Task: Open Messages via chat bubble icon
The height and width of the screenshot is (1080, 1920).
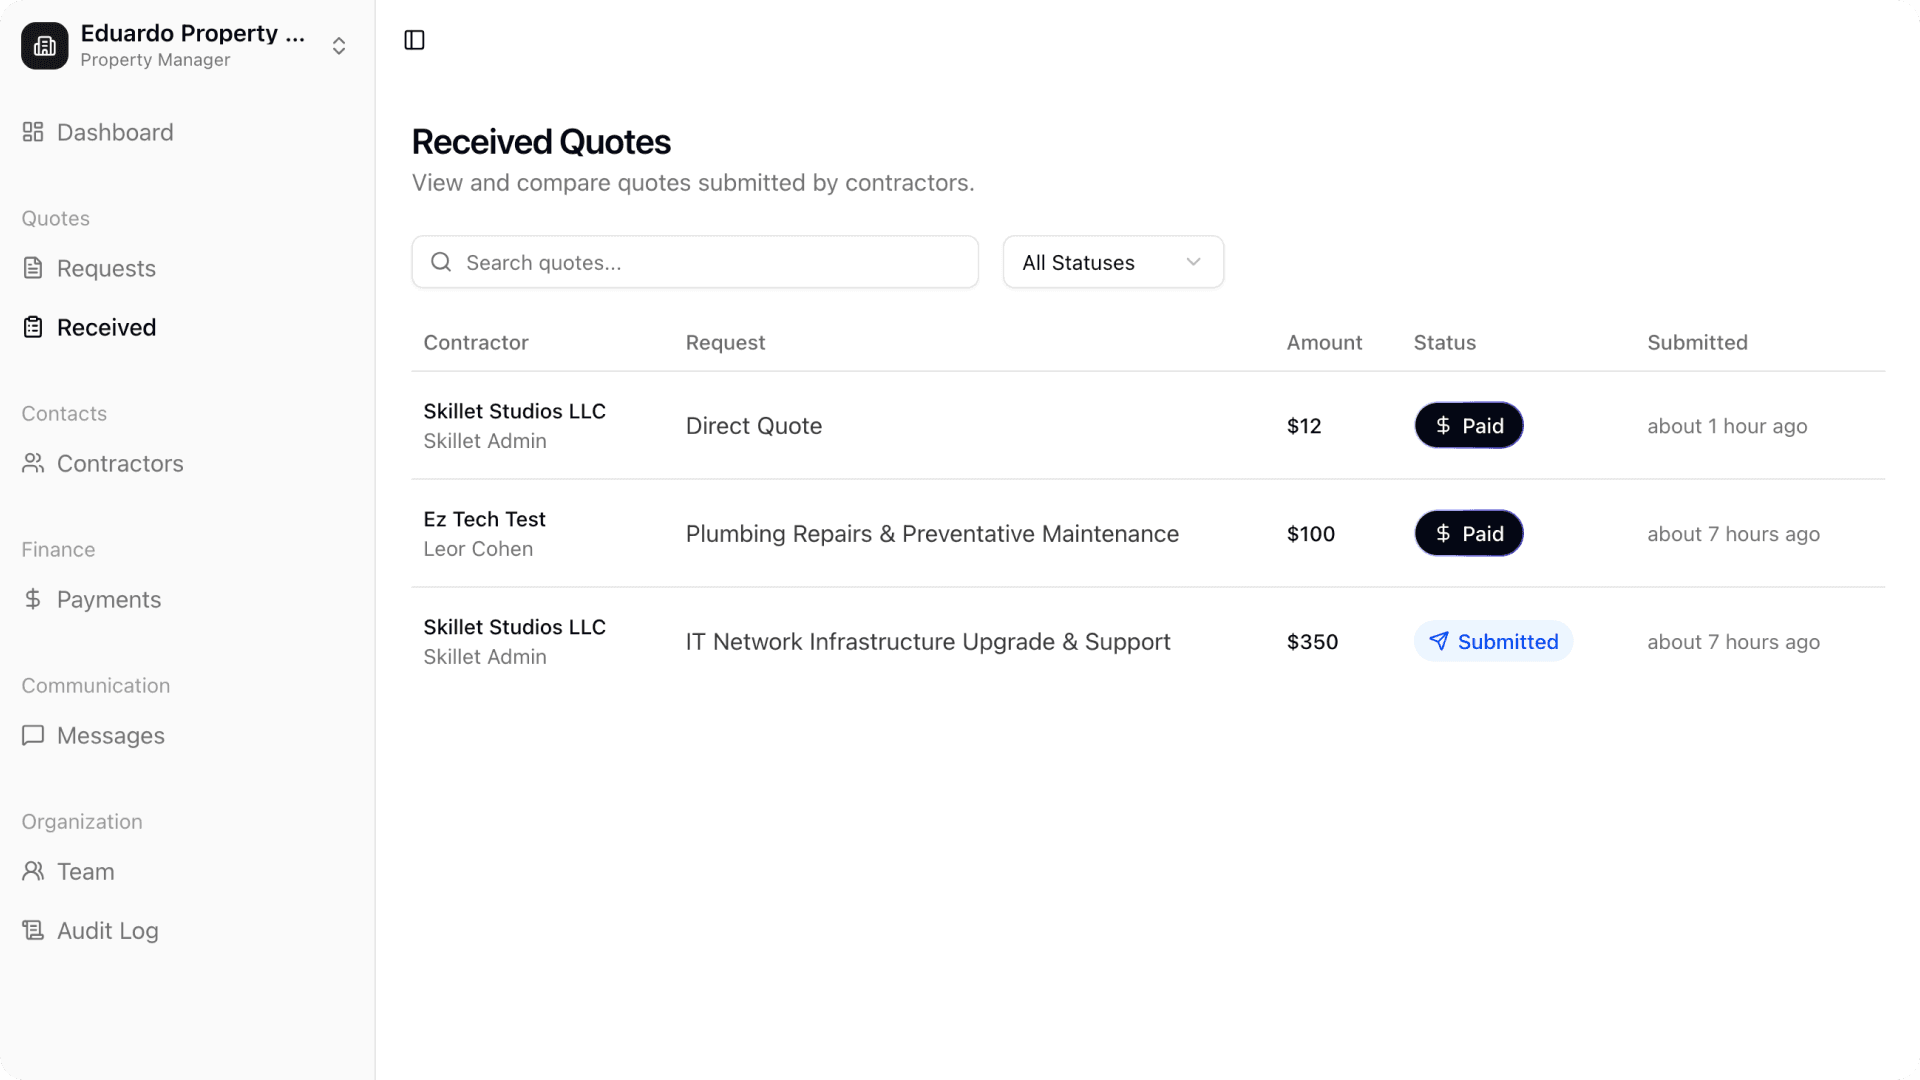Action: [33, 735]
